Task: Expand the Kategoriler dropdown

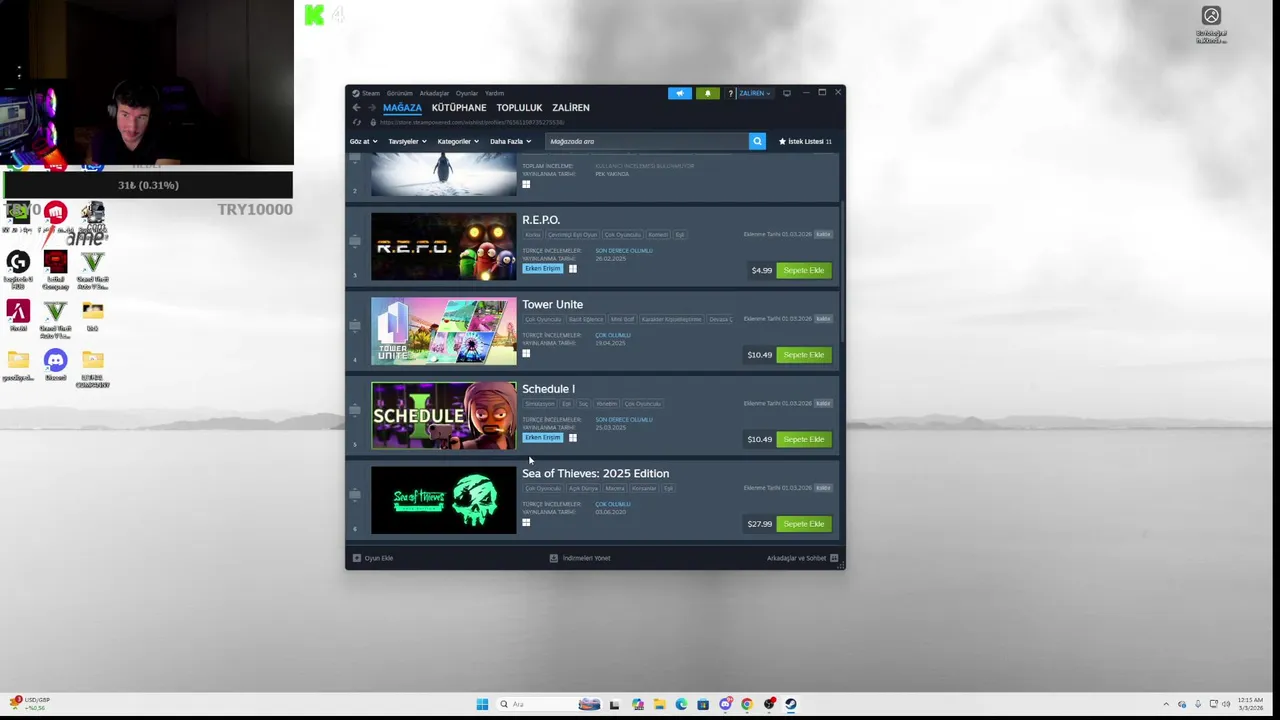Action: 458,141
